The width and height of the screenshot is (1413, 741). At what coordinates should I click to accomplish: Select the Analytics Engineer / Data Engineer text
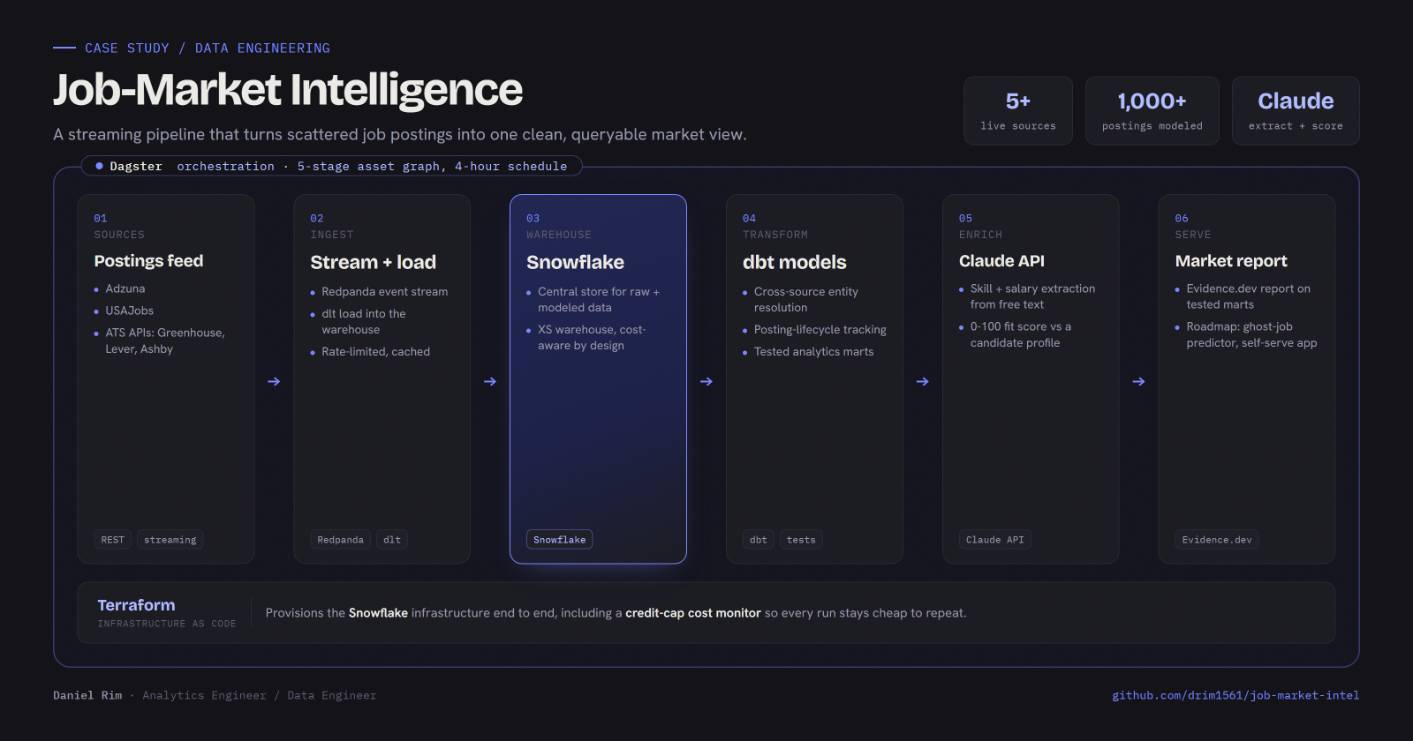tap(259, 695)
